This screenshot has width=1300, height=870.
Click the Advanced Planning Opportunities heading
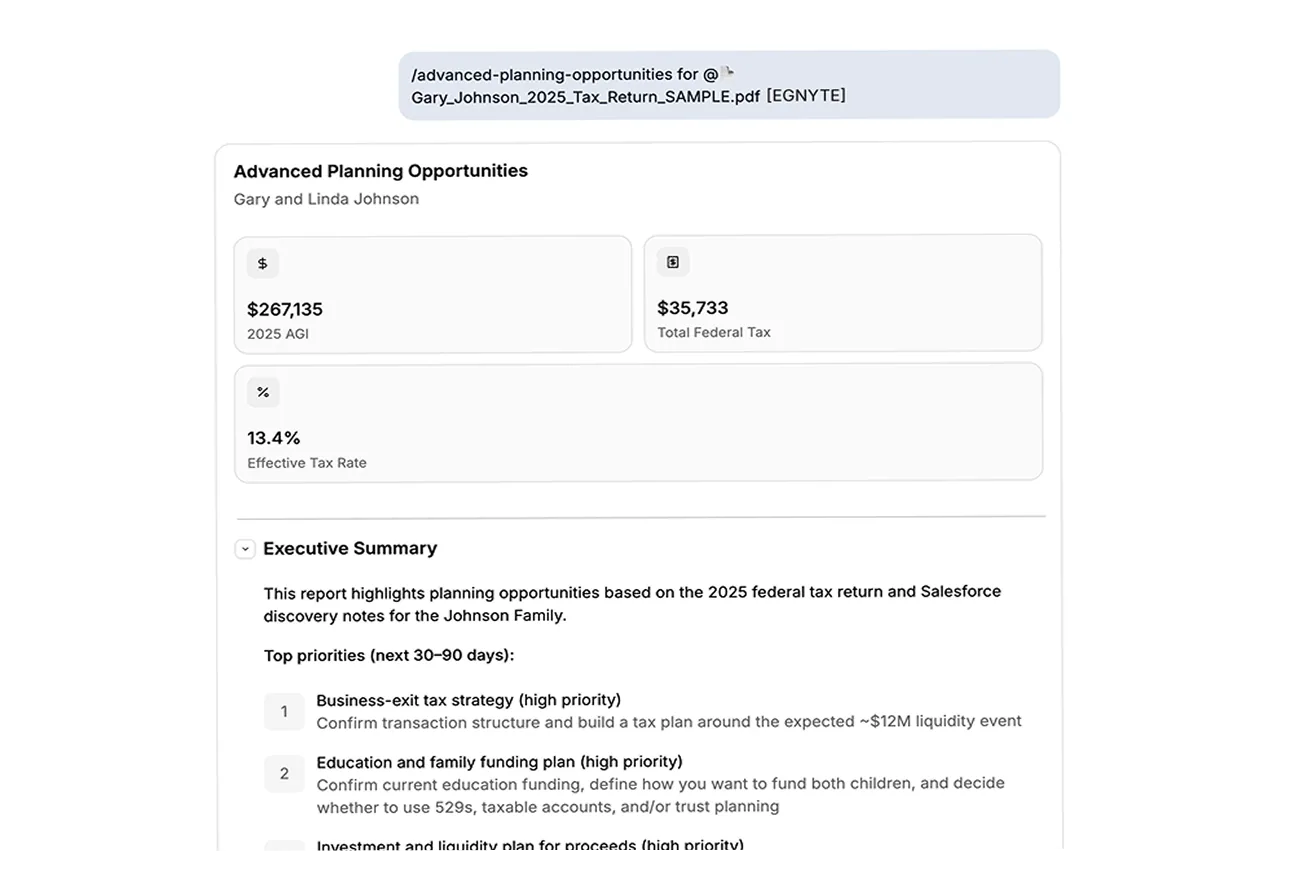click(x=381, y=171)
